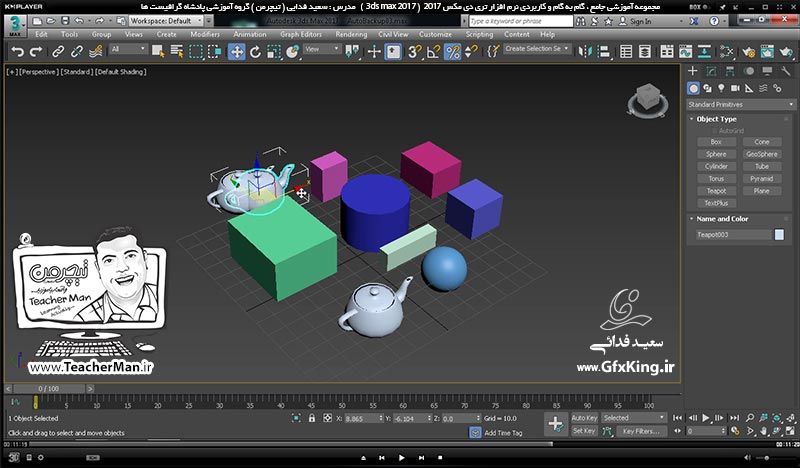The height and width of the screenshot is (468, 800).
Task: Click the Teapot003 object name field
Action: pyautogui.click(x=734, y=235)
